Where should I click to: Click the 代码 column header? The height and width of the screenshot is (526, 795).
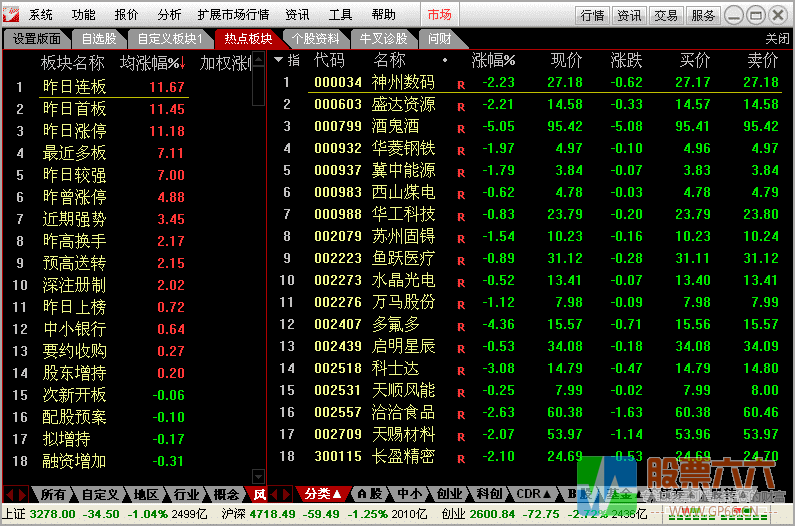(329, 60)
